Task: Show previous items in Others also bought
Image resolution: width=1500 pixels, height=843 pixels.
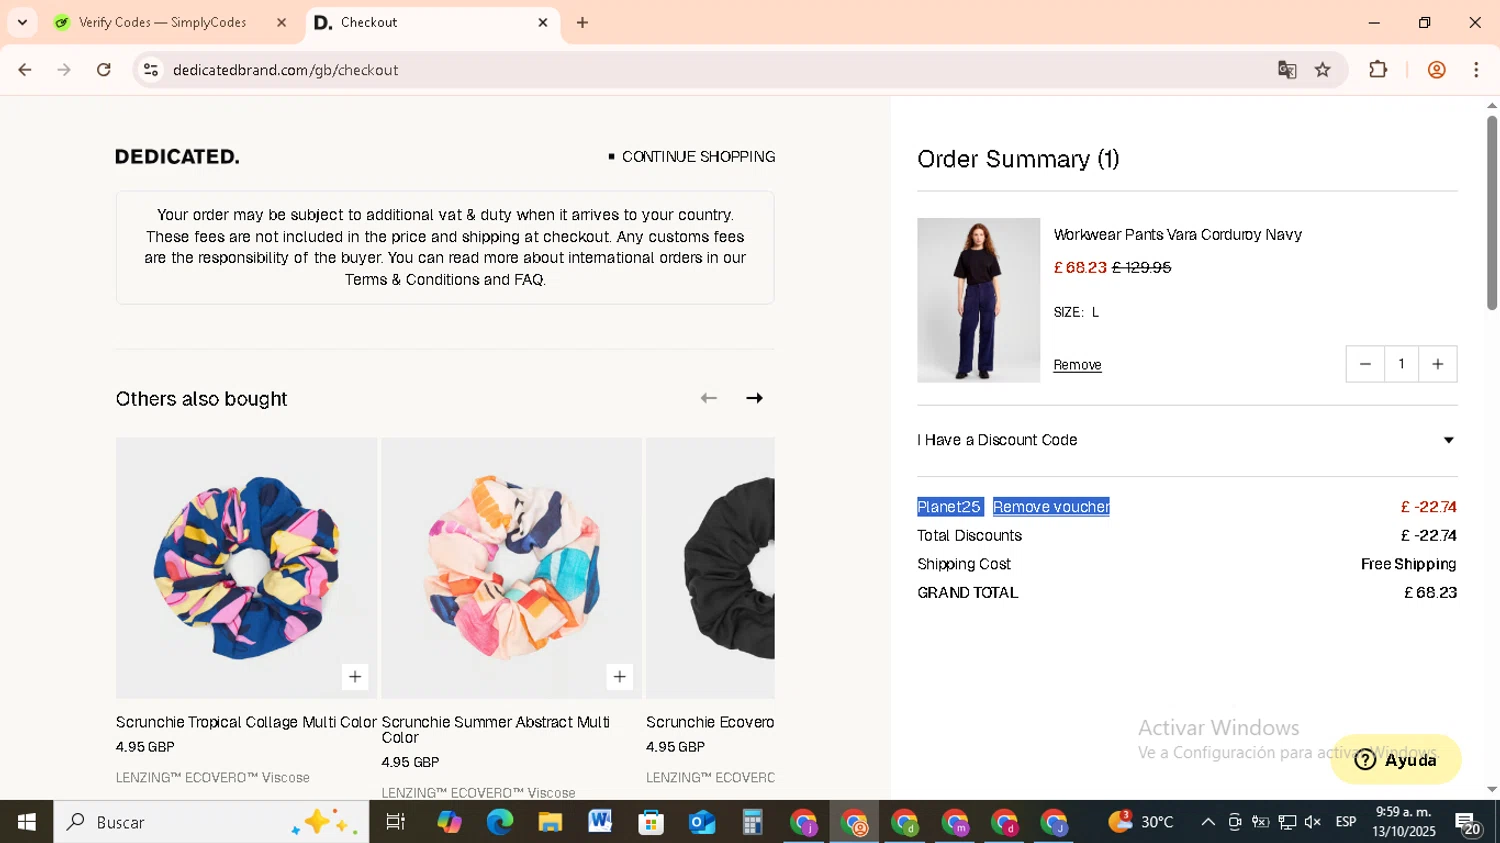Action: point(709,398)
